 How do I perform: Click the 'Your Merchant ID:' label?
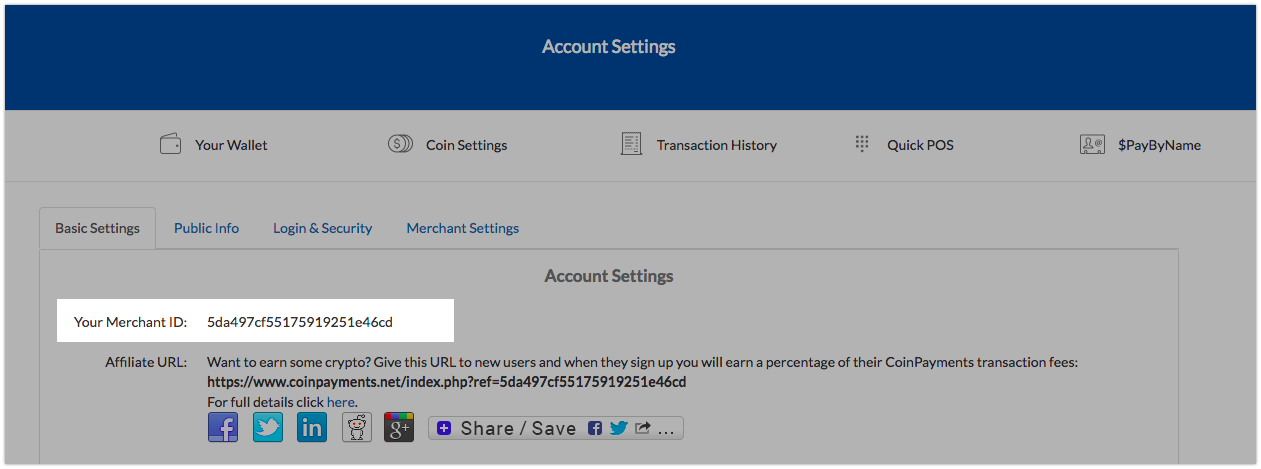point(130,322)
